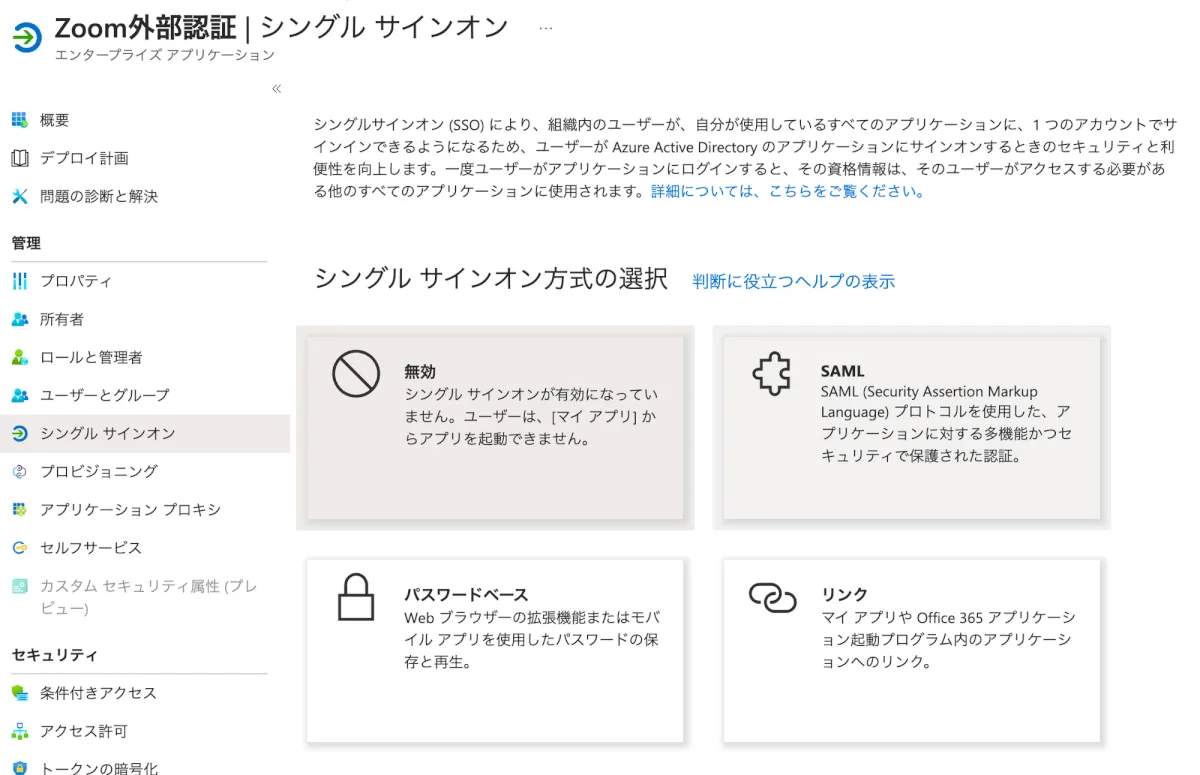Click the 概要 overview icon

click(19, 120)
